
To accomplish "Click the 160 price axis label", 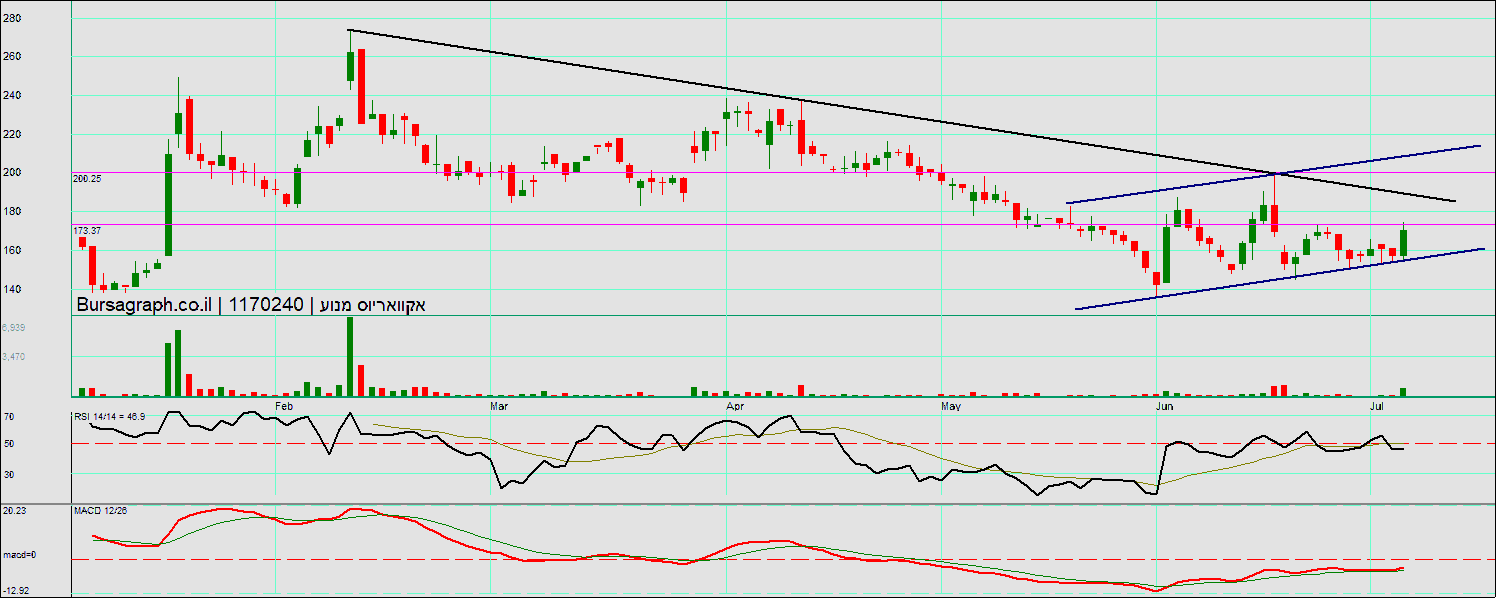I will (12, 251).
